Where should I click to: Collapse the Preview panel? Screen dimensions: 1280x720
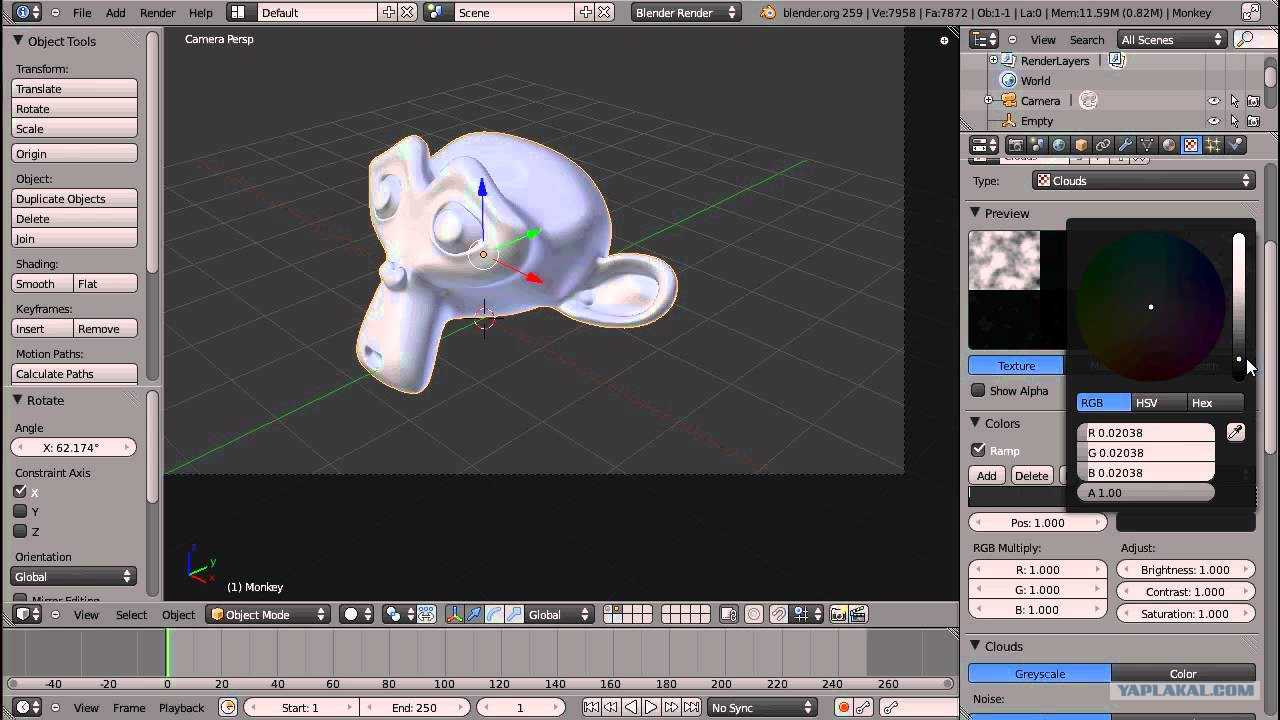(975, 213)
